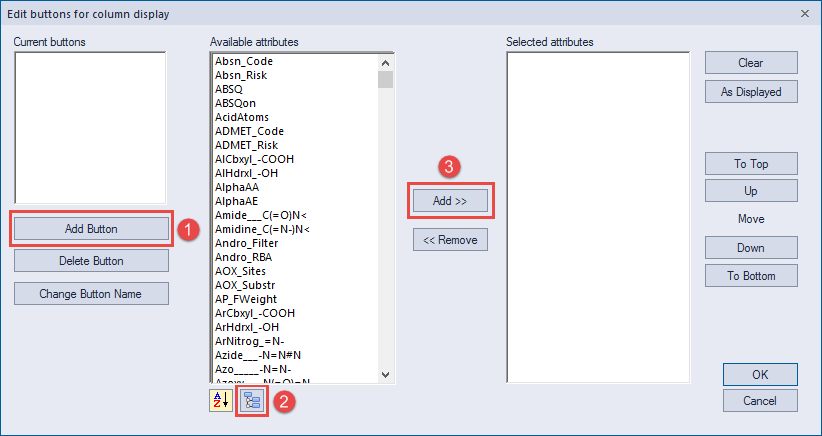Close the dialog using the X
The width and height of the screenshot is (822, 436).
click(805, 14)
